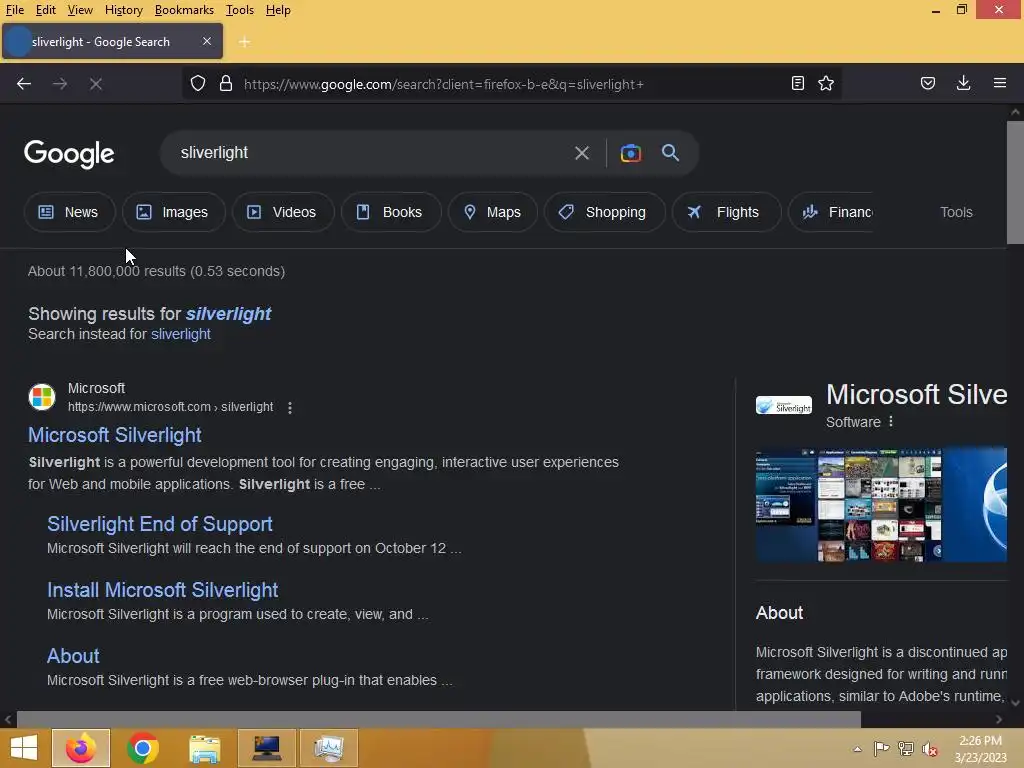Open the View menu
This screenshot has height=768, width=1024.
point(80,10)
